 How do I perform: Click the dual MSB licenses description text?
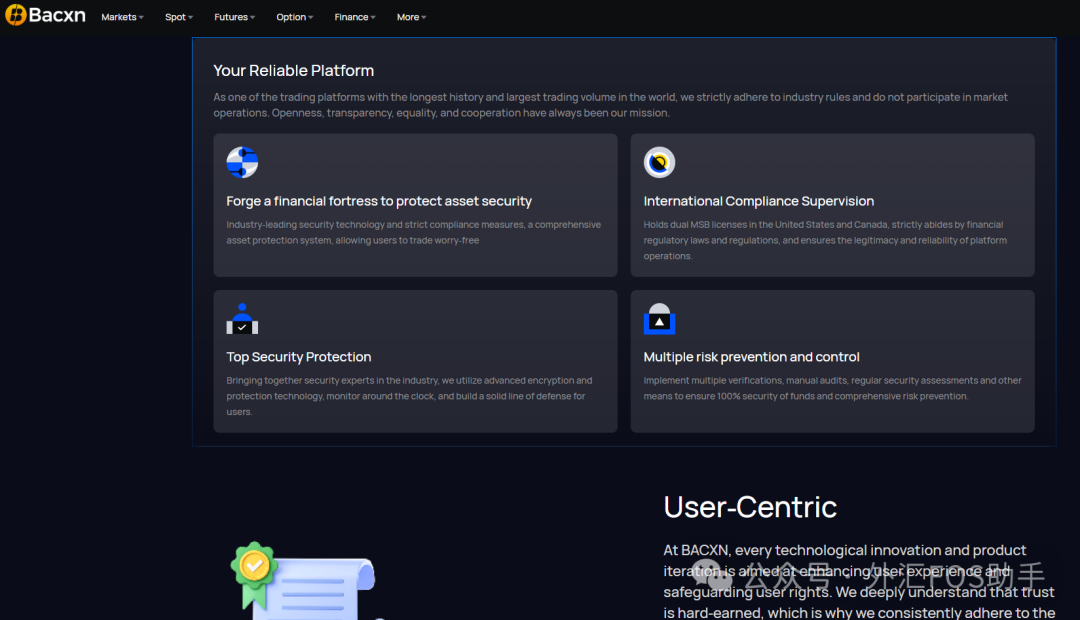tap(825, 240)
